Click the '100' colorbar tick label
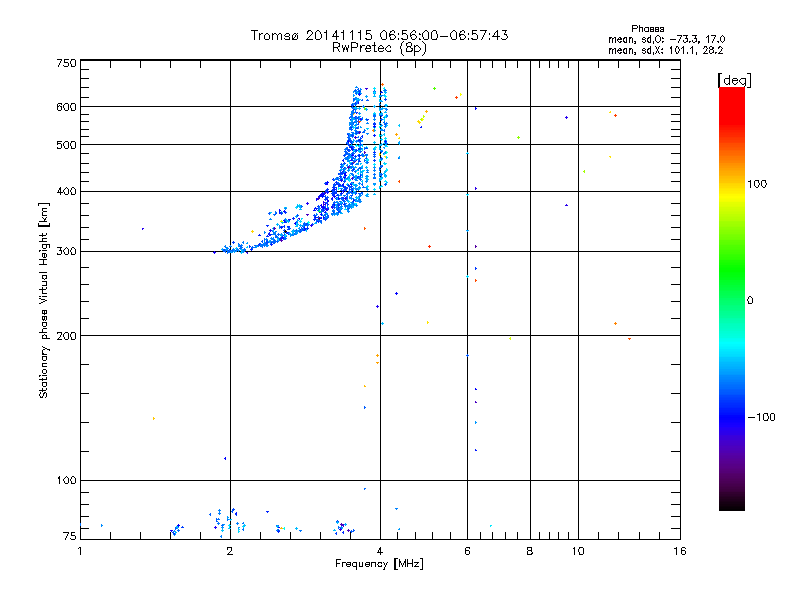Image resolution: width=800 pixels, height=600 pixels. point(757,184)
